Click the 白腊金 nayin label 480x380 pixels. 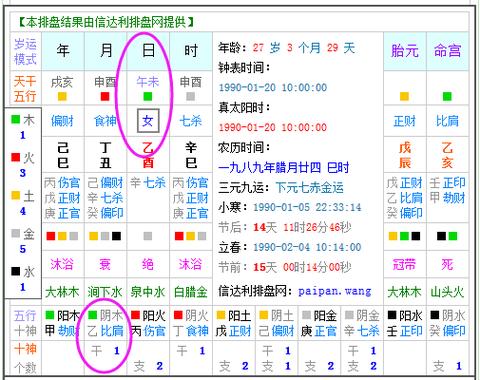click(x=191, y=292)
